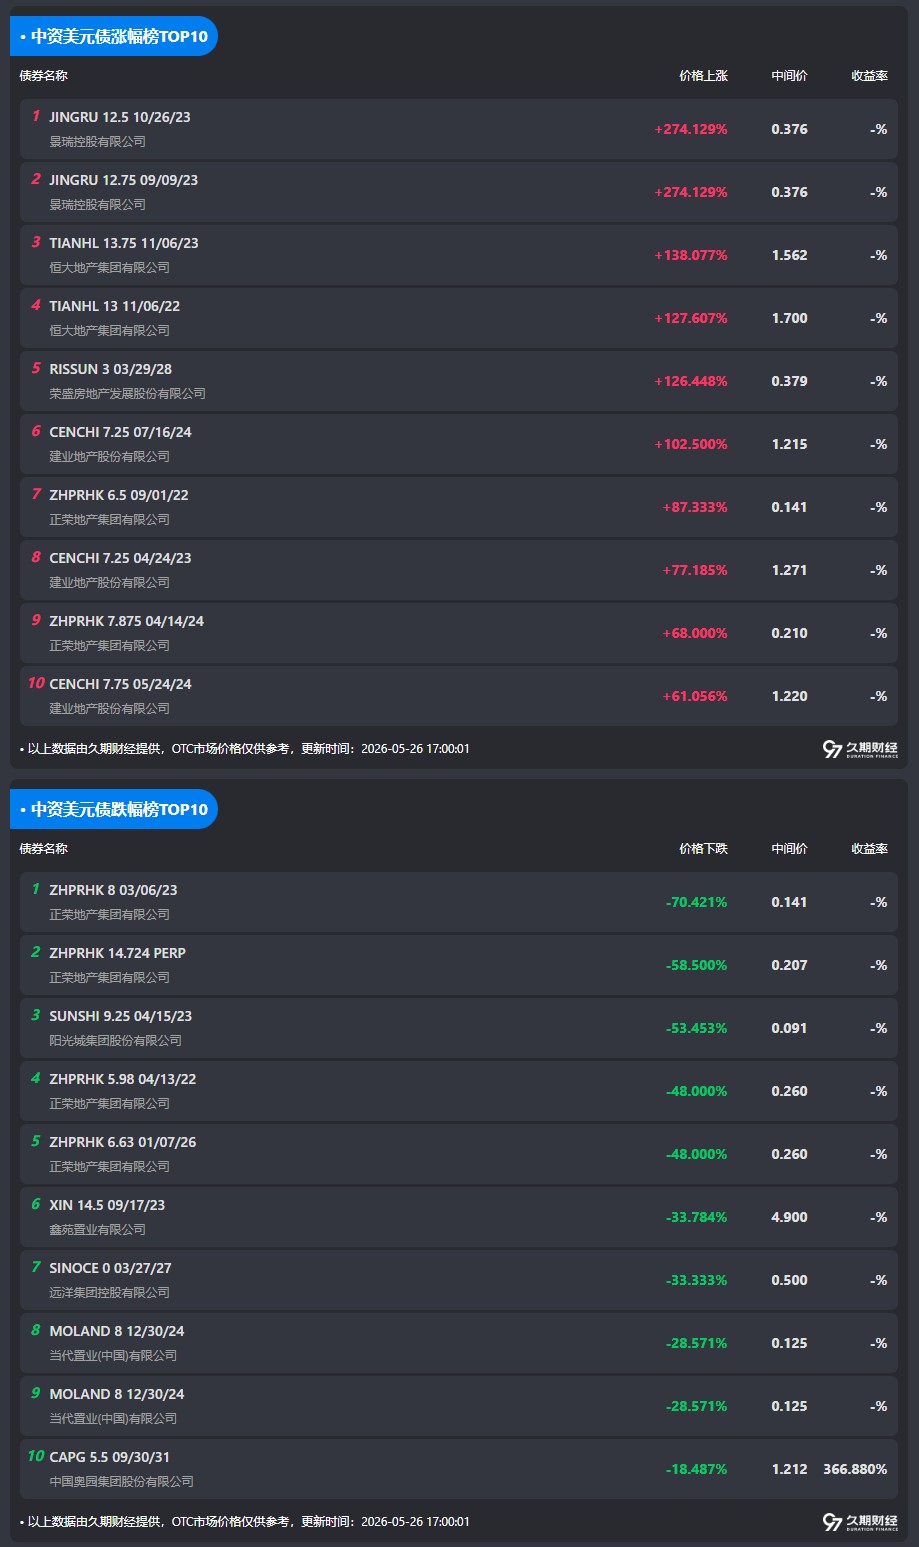Click issuer 阳光城集团股份有限公司
The image size is (919, 1547).
pyautogui.click(x=116, y=1041)
